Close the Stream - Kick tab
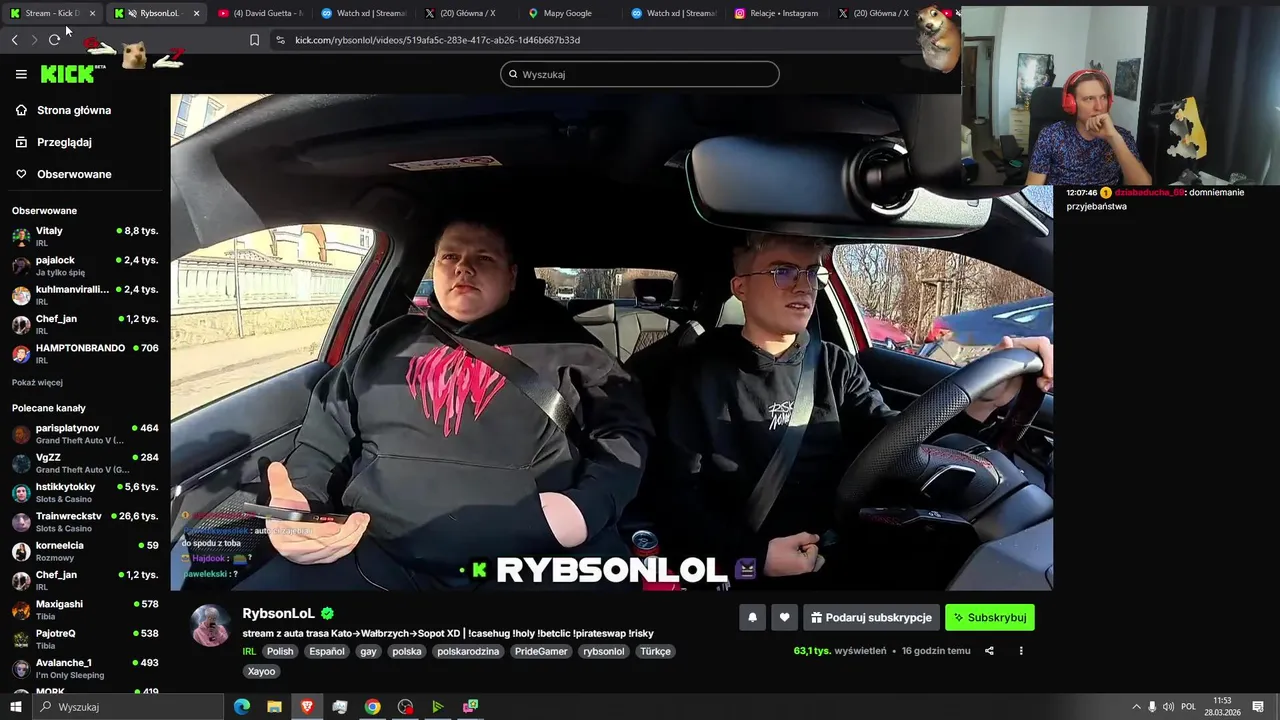 click(x=92, y=13)
